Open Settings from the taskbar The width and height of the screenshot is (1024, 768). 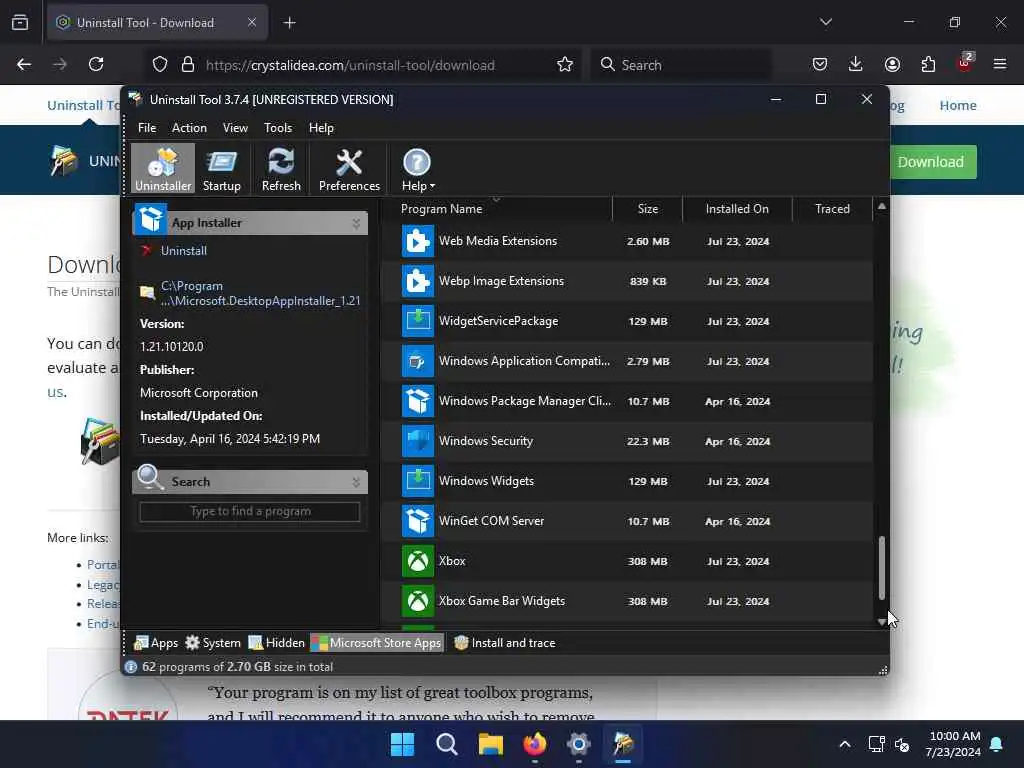(x=579, y=744)
